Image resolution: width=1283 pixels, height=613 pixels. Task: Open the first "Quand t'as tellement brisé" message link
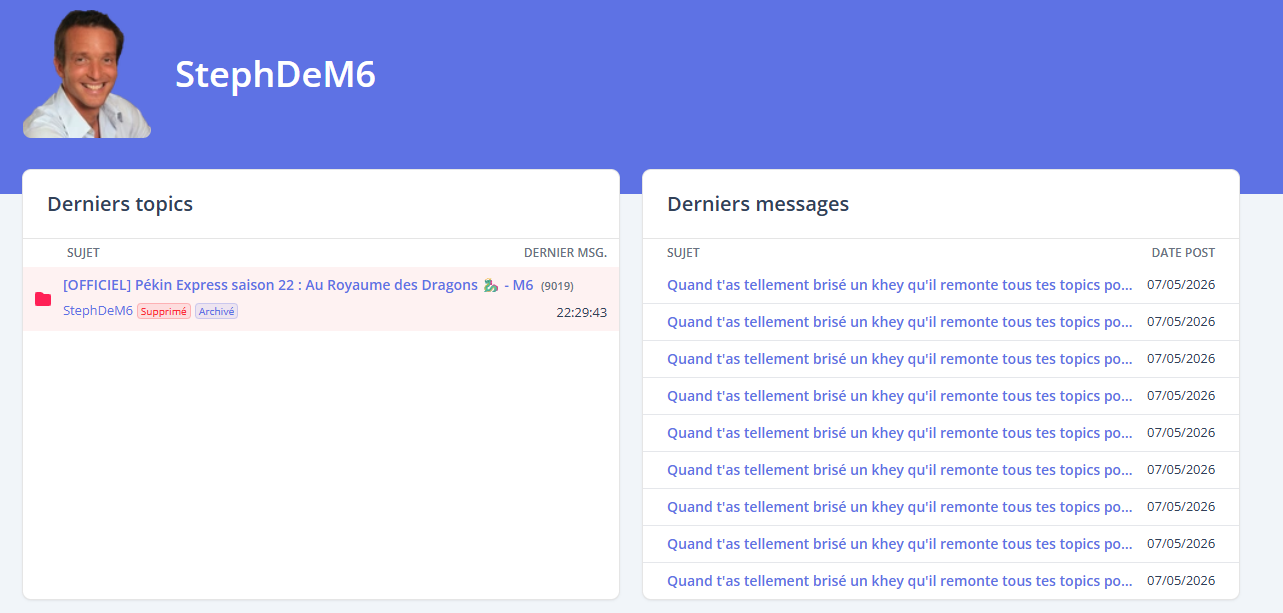(x=900, y=285)
